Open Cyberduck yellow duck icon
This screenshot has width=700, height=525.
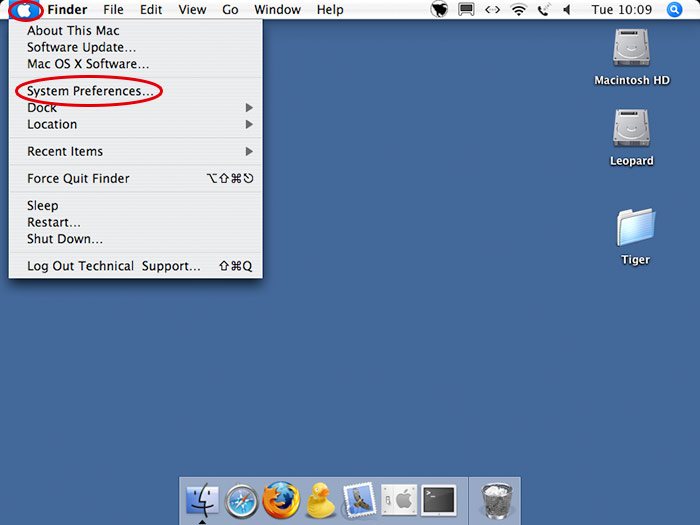[x=320, y=500]
